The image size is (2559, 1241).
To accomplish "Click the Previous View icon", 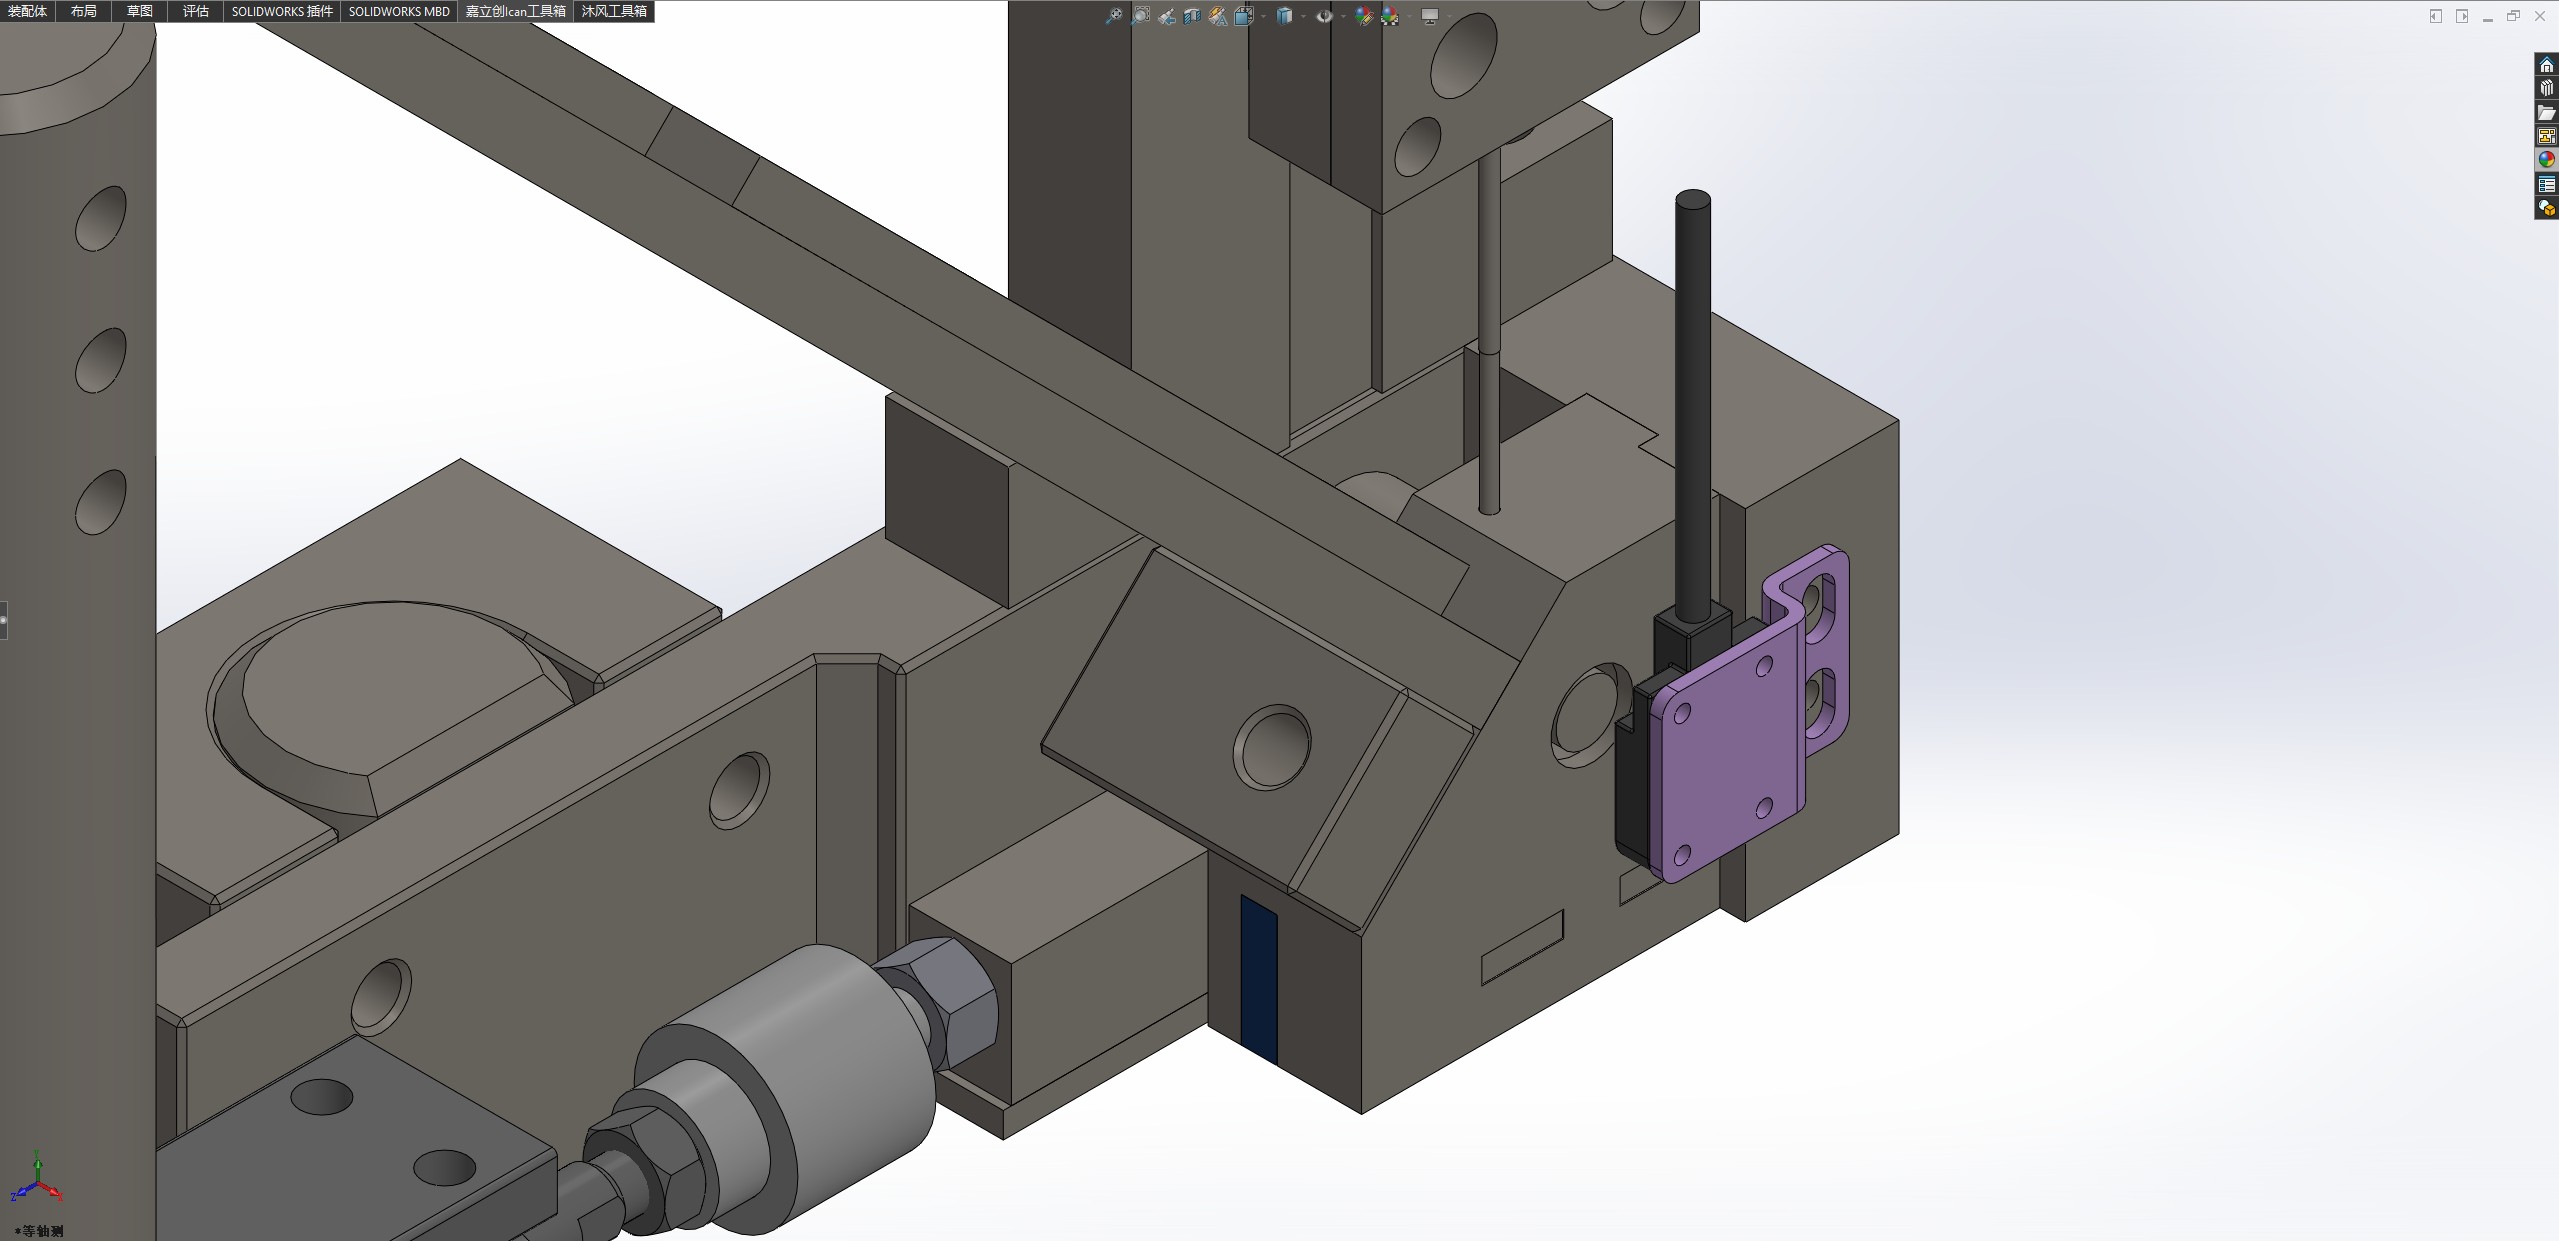I will 1167,17.
